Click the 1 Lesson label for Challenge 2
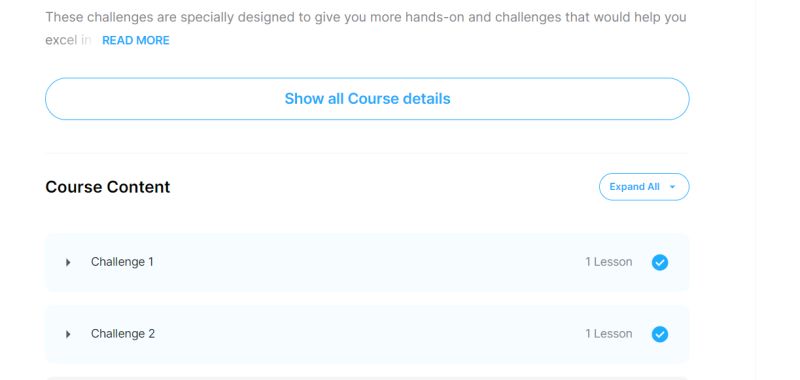The image size is (800, 380). [x=609, y=334]
